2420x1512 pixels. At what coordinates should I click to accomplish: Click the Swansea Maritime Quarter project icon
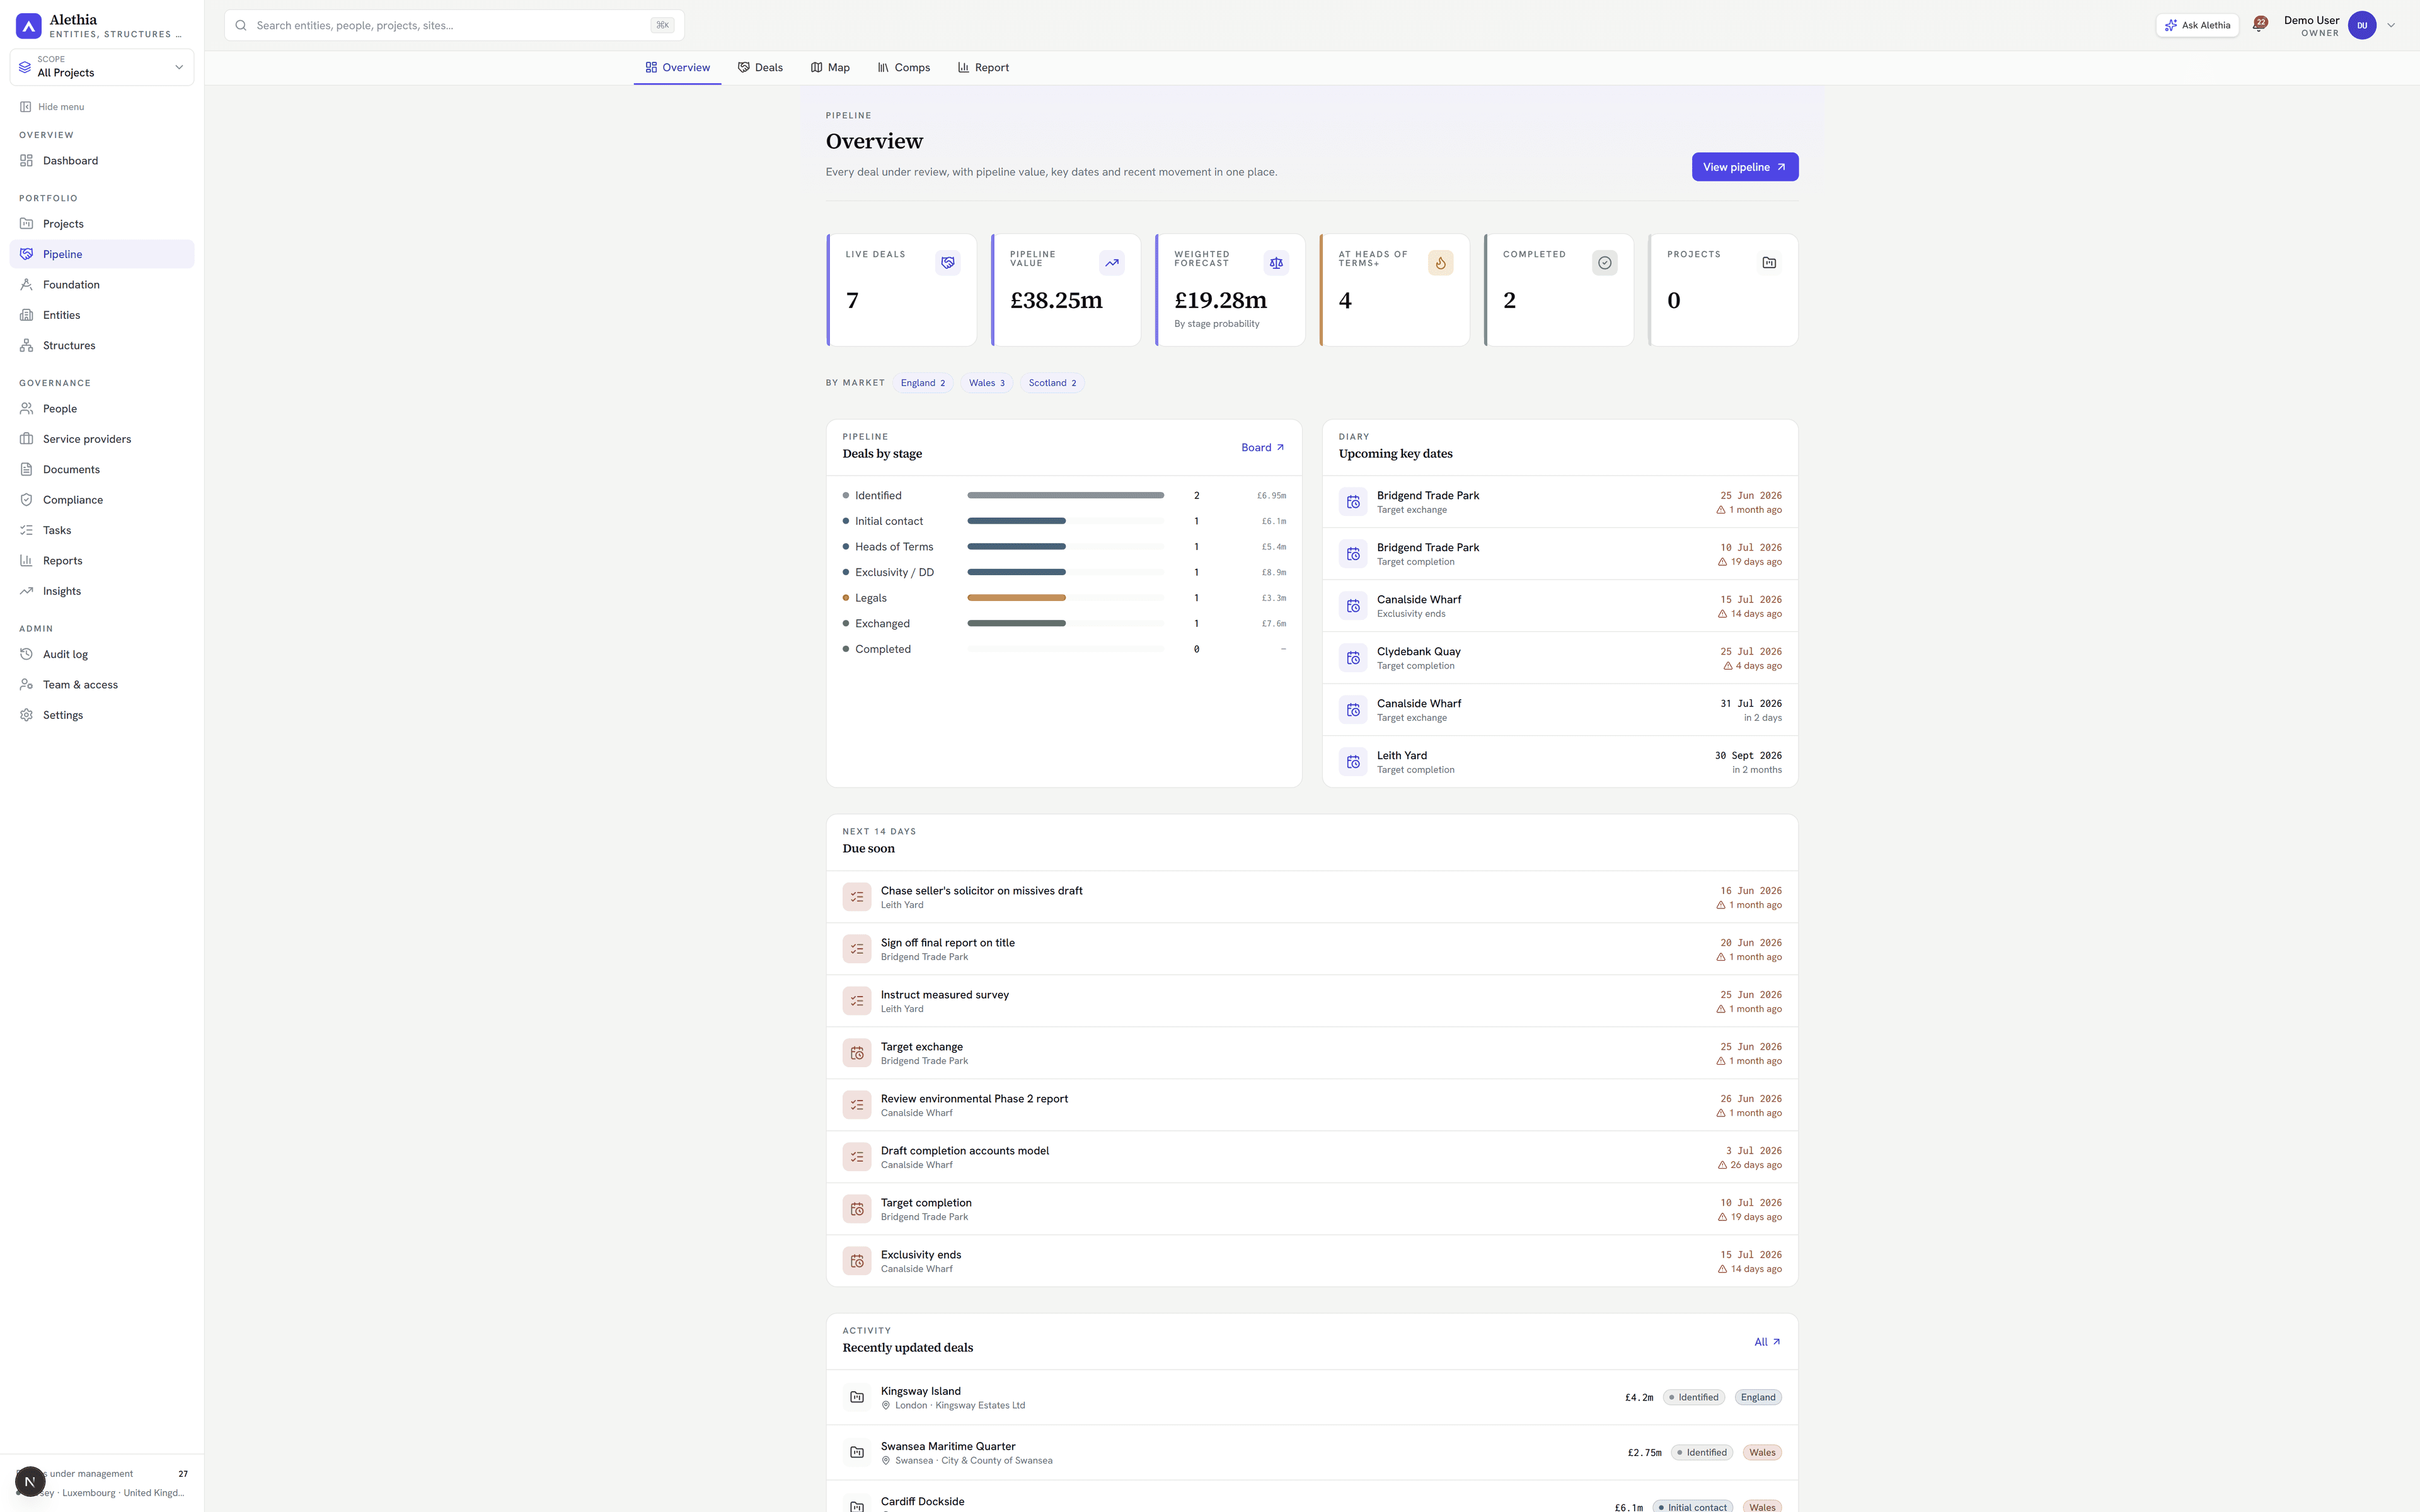coord(857,1452)
